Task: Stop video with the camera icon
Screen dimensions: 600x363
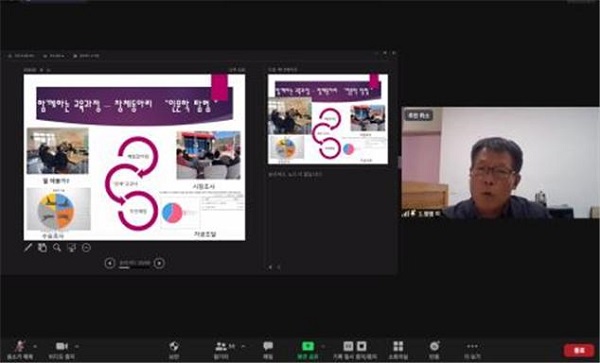Action: tap(62, 350)
